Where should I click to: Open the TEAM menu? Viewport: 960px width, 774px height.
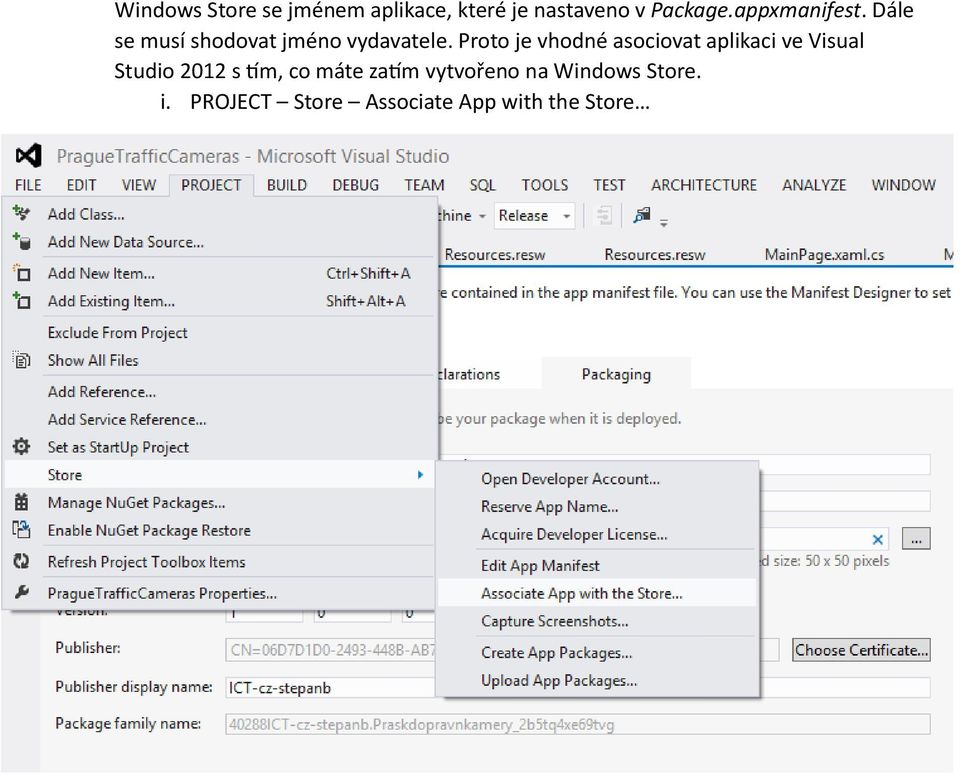(x=424, y=185)
